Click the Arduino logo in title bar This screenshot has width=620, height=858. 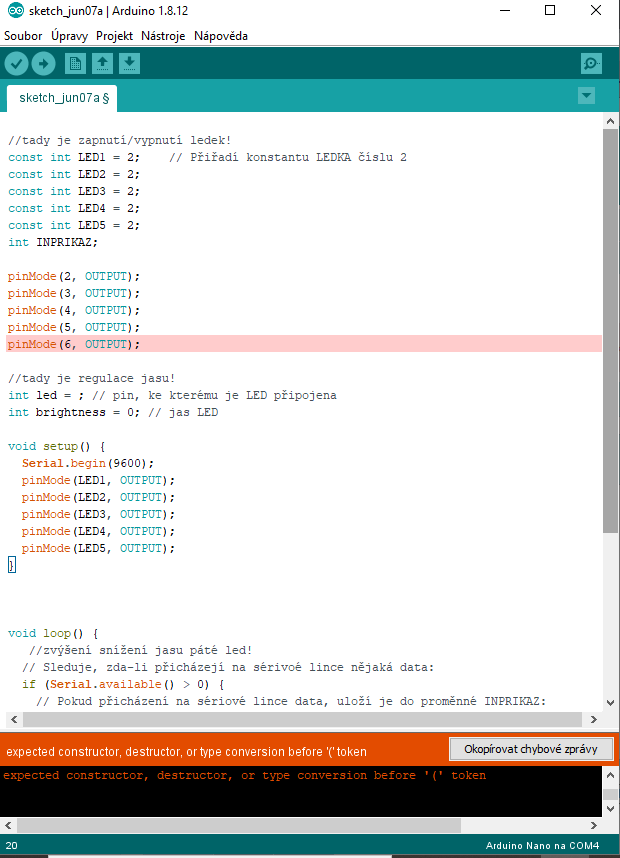pyautogui.click(x=12, y=11)
